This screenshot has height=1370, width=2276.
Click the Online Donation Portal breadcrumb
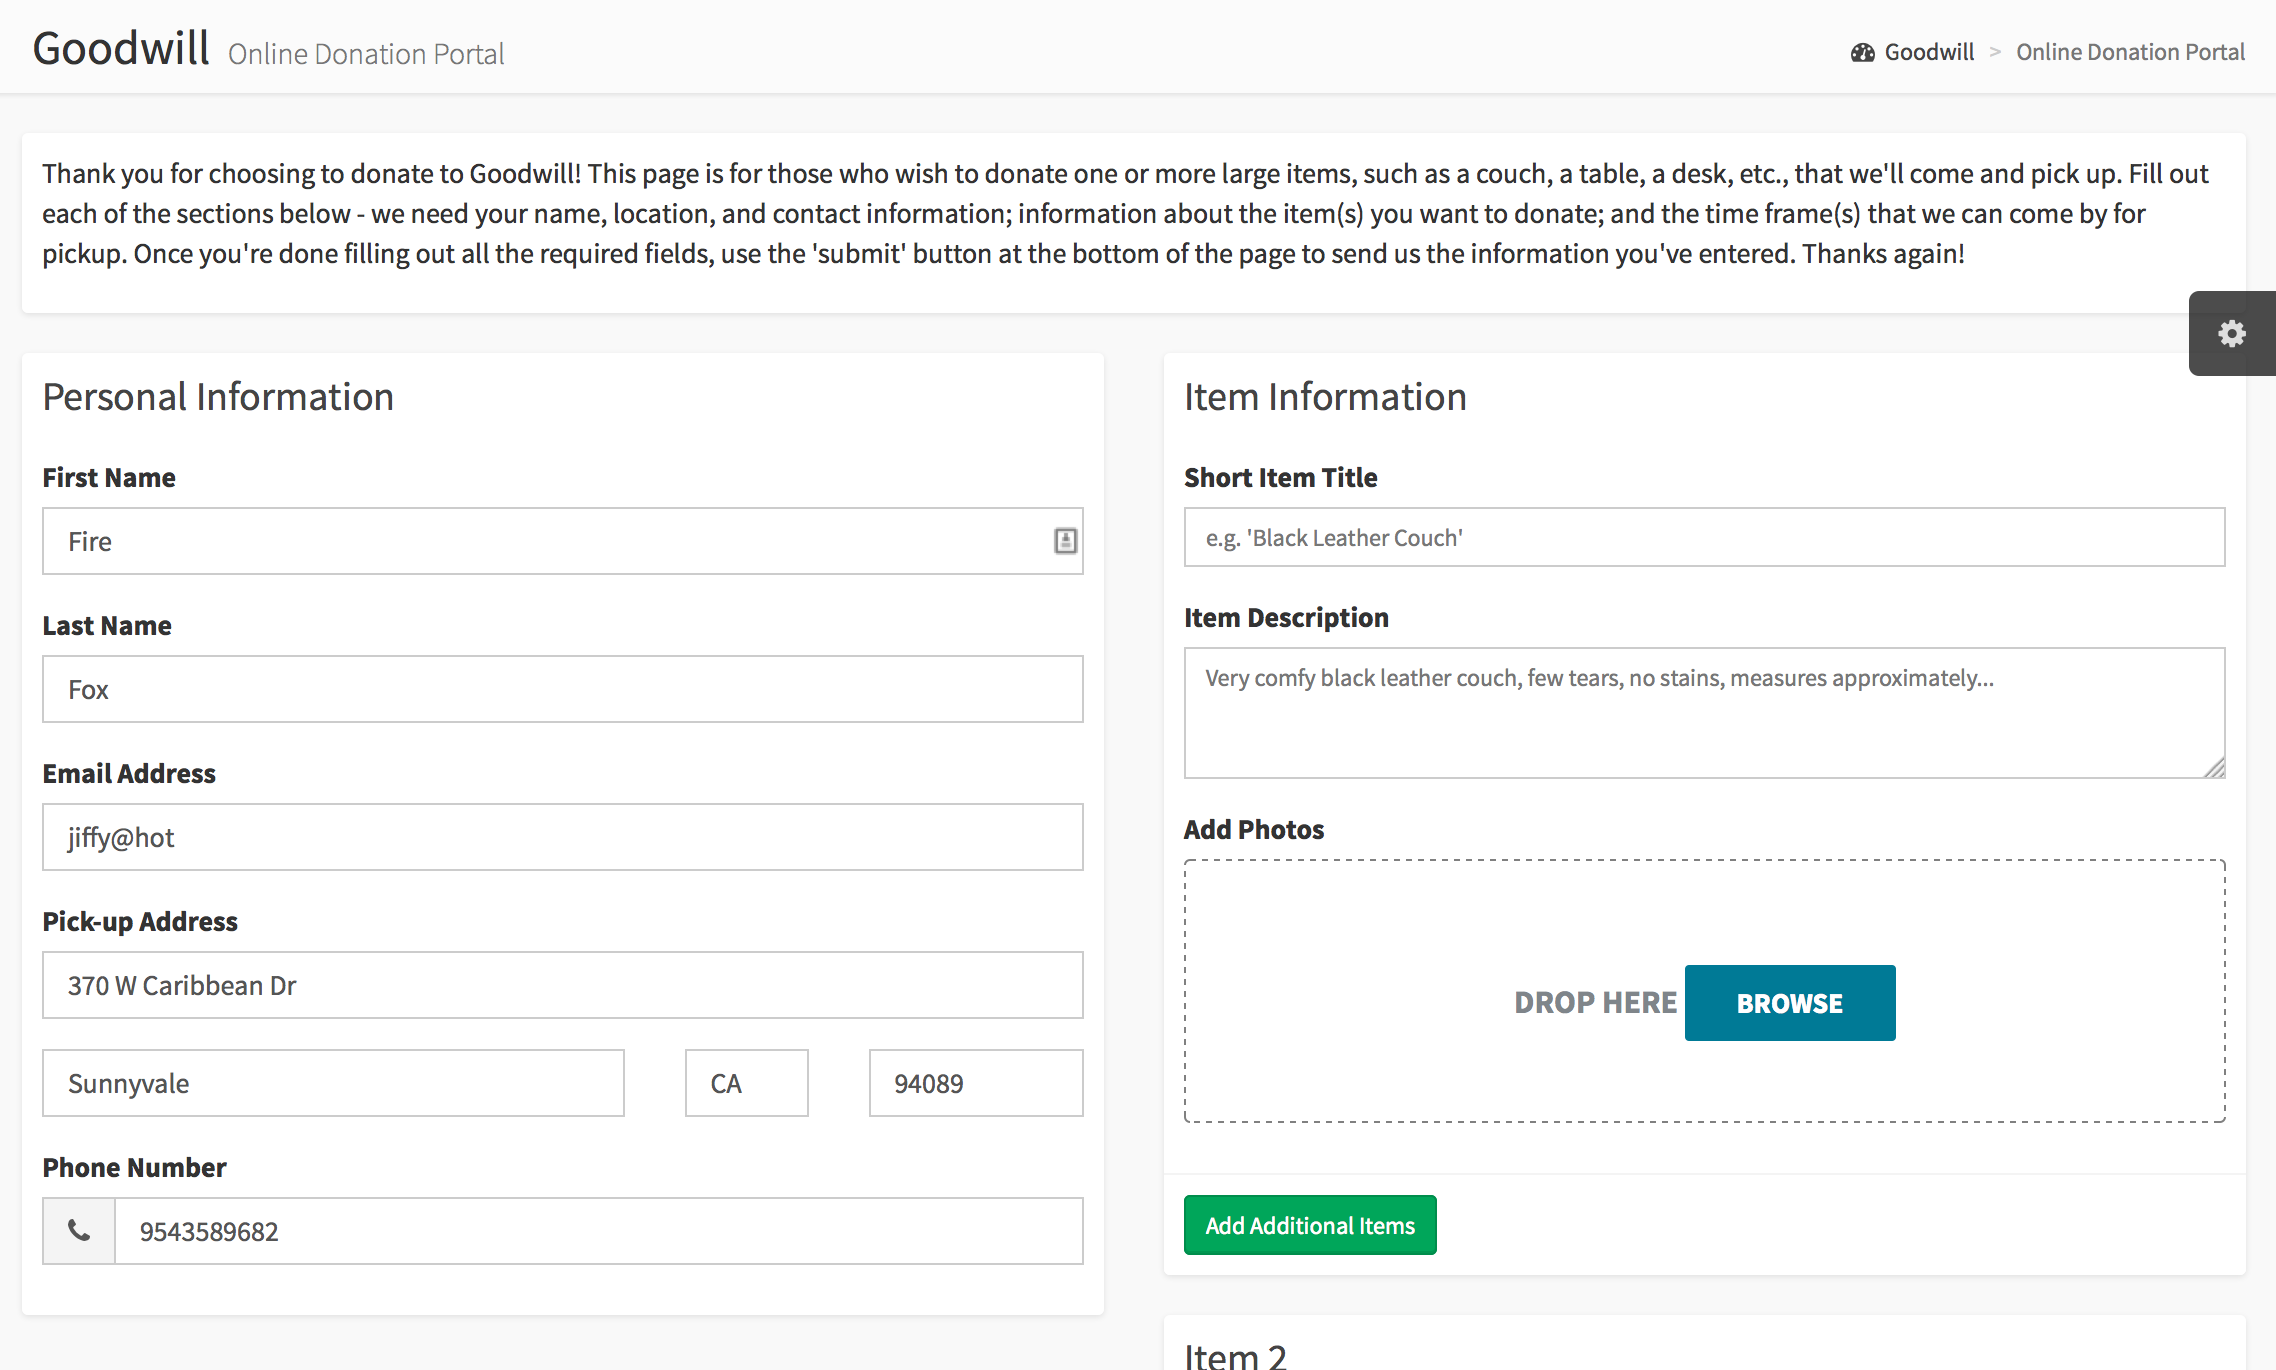click(x=2130, y=52)
